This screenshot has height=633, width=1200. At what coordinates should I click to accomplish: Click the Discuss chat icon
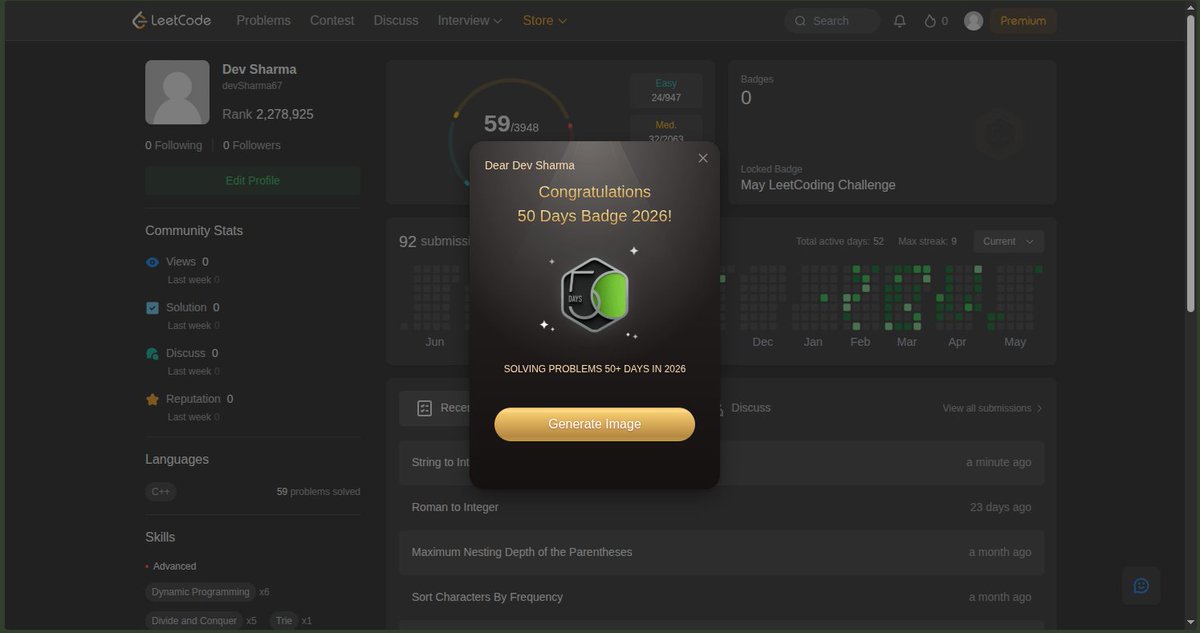click(x=153, y=353)
